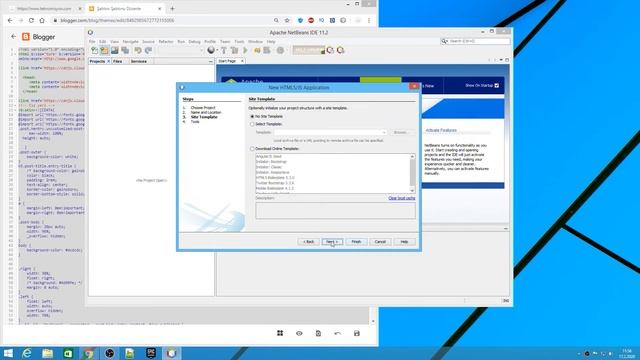Click the memory usage bar in NetBeans toolbar
640x360 pixels.
tap(309, 50)
